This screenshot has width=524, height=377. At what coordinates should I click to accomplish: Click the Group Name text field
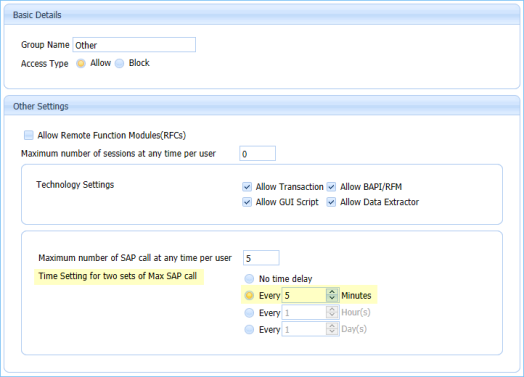134,45
